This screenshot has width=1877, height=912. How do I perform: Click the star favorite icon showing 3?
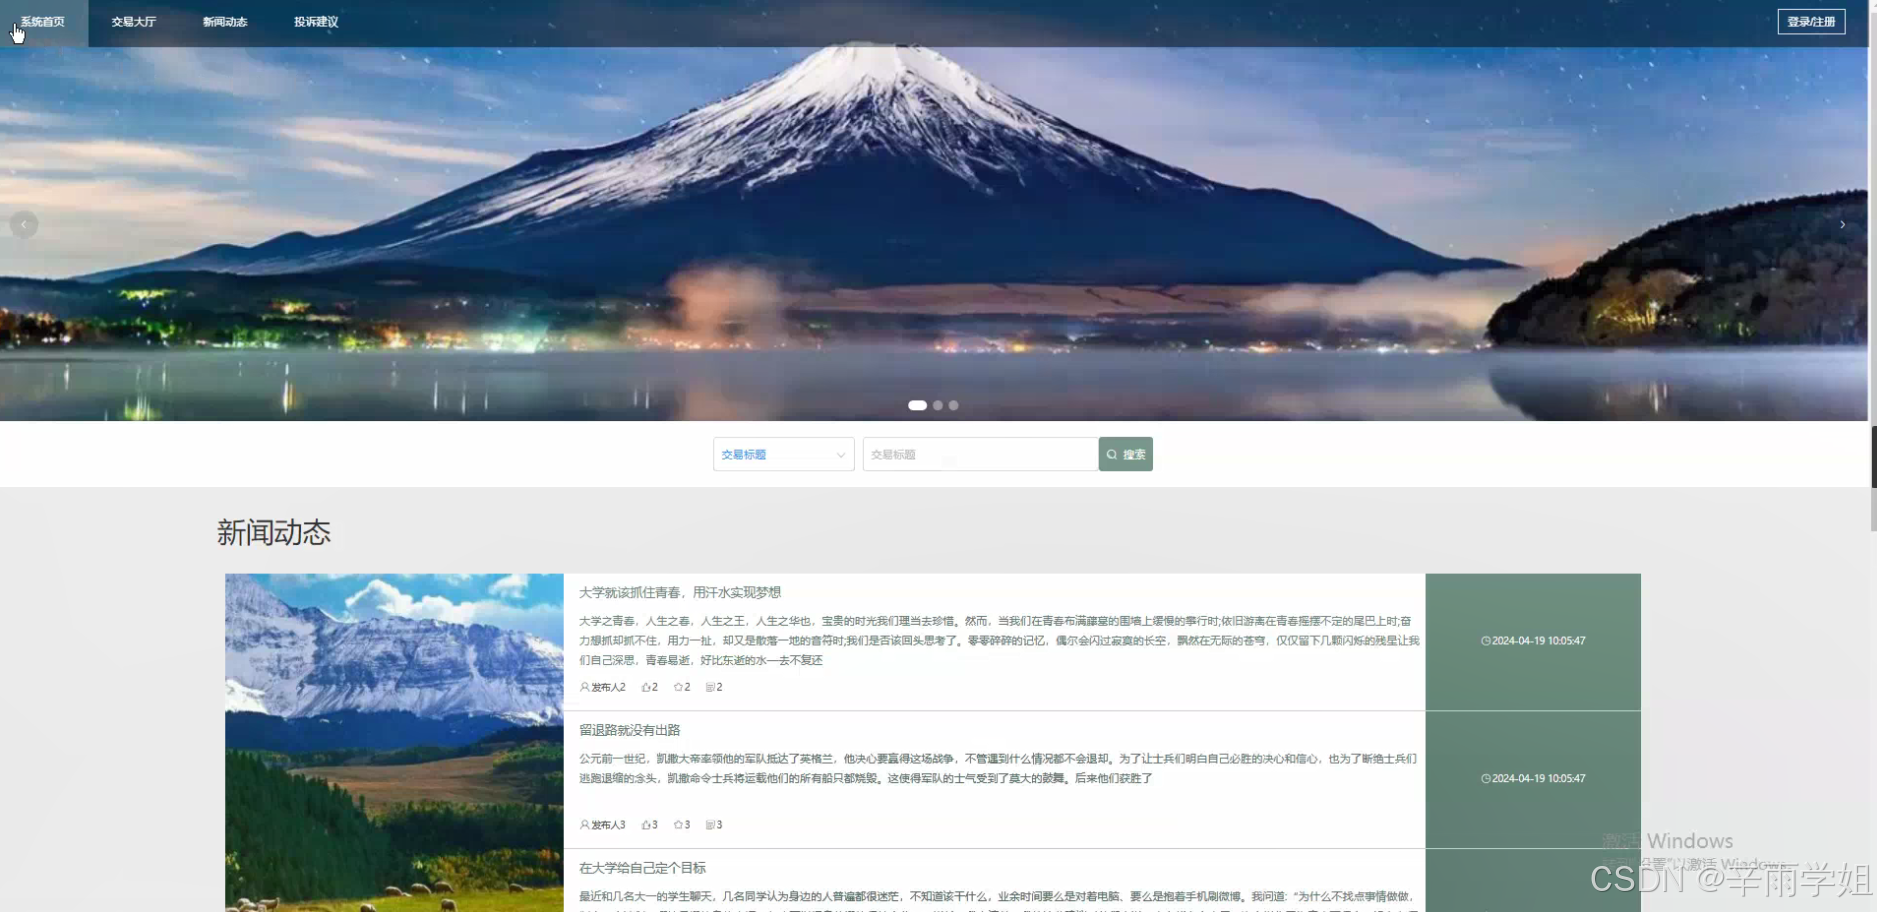pyautogui.click(x=678, y=825)
